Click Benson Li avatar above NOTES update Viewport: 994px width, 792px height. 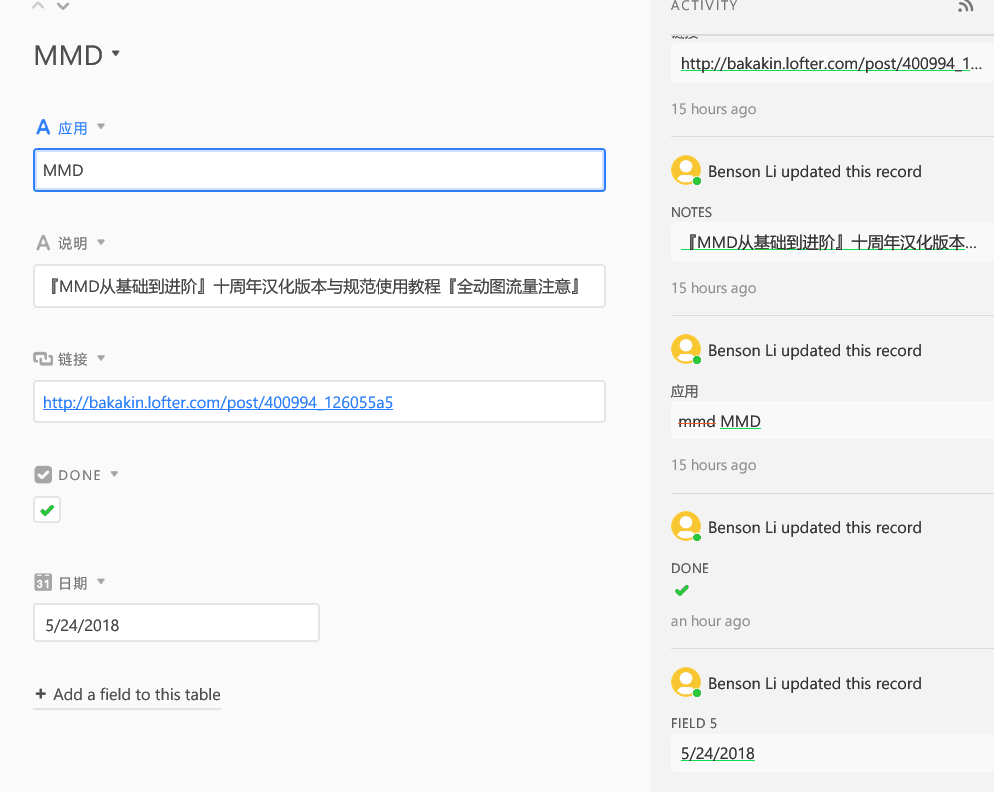click(x=686, y=171)
